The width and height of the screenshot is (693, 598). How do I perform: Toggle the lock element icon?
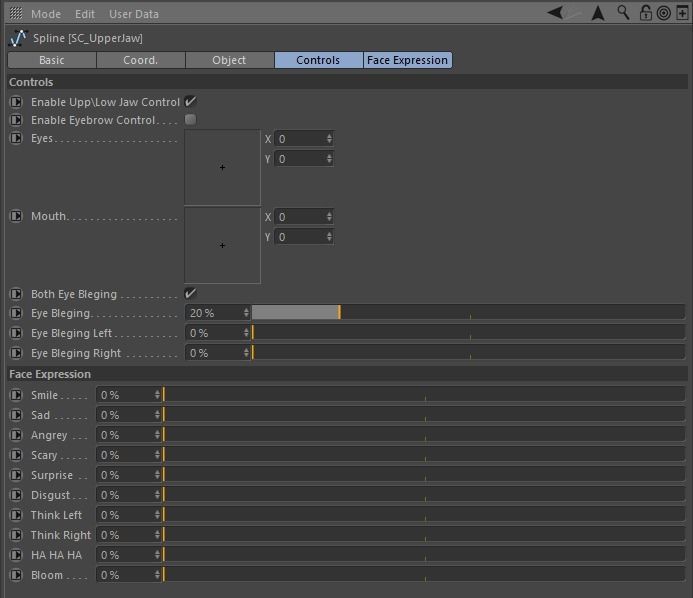pos(645,13)
